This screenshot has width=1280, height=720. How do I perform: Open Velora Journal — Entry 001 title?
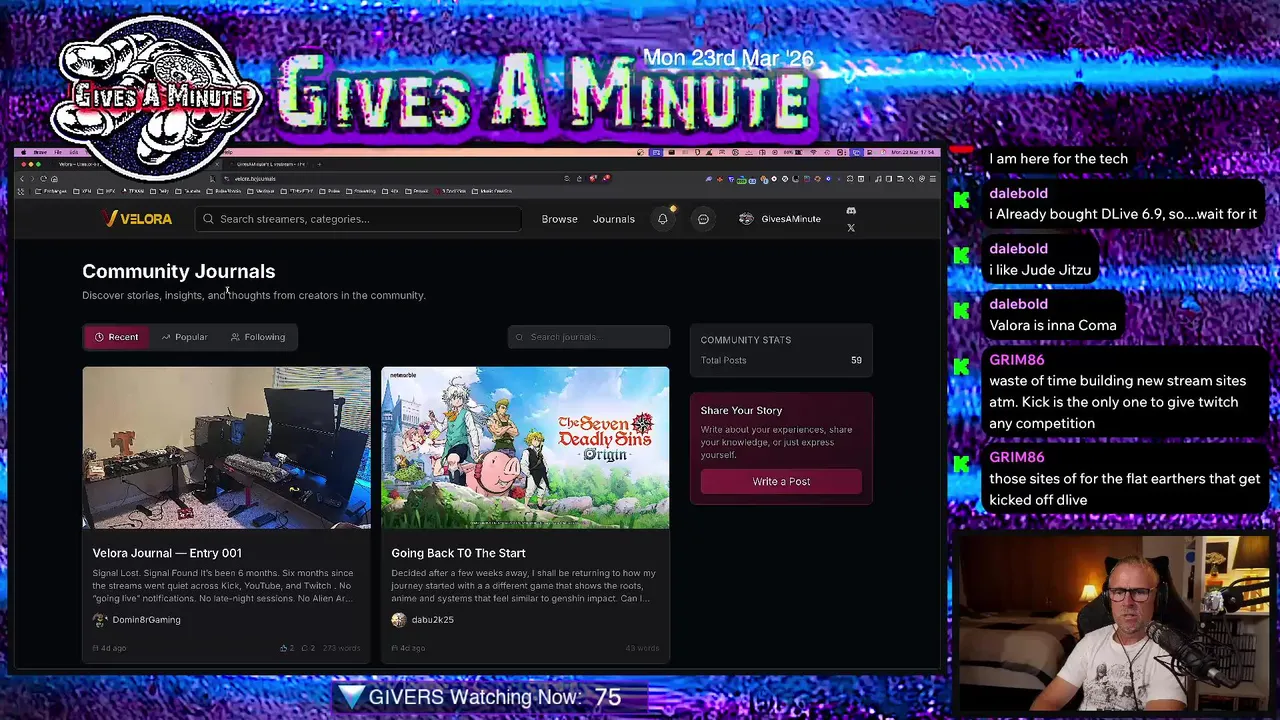point(167,553)
